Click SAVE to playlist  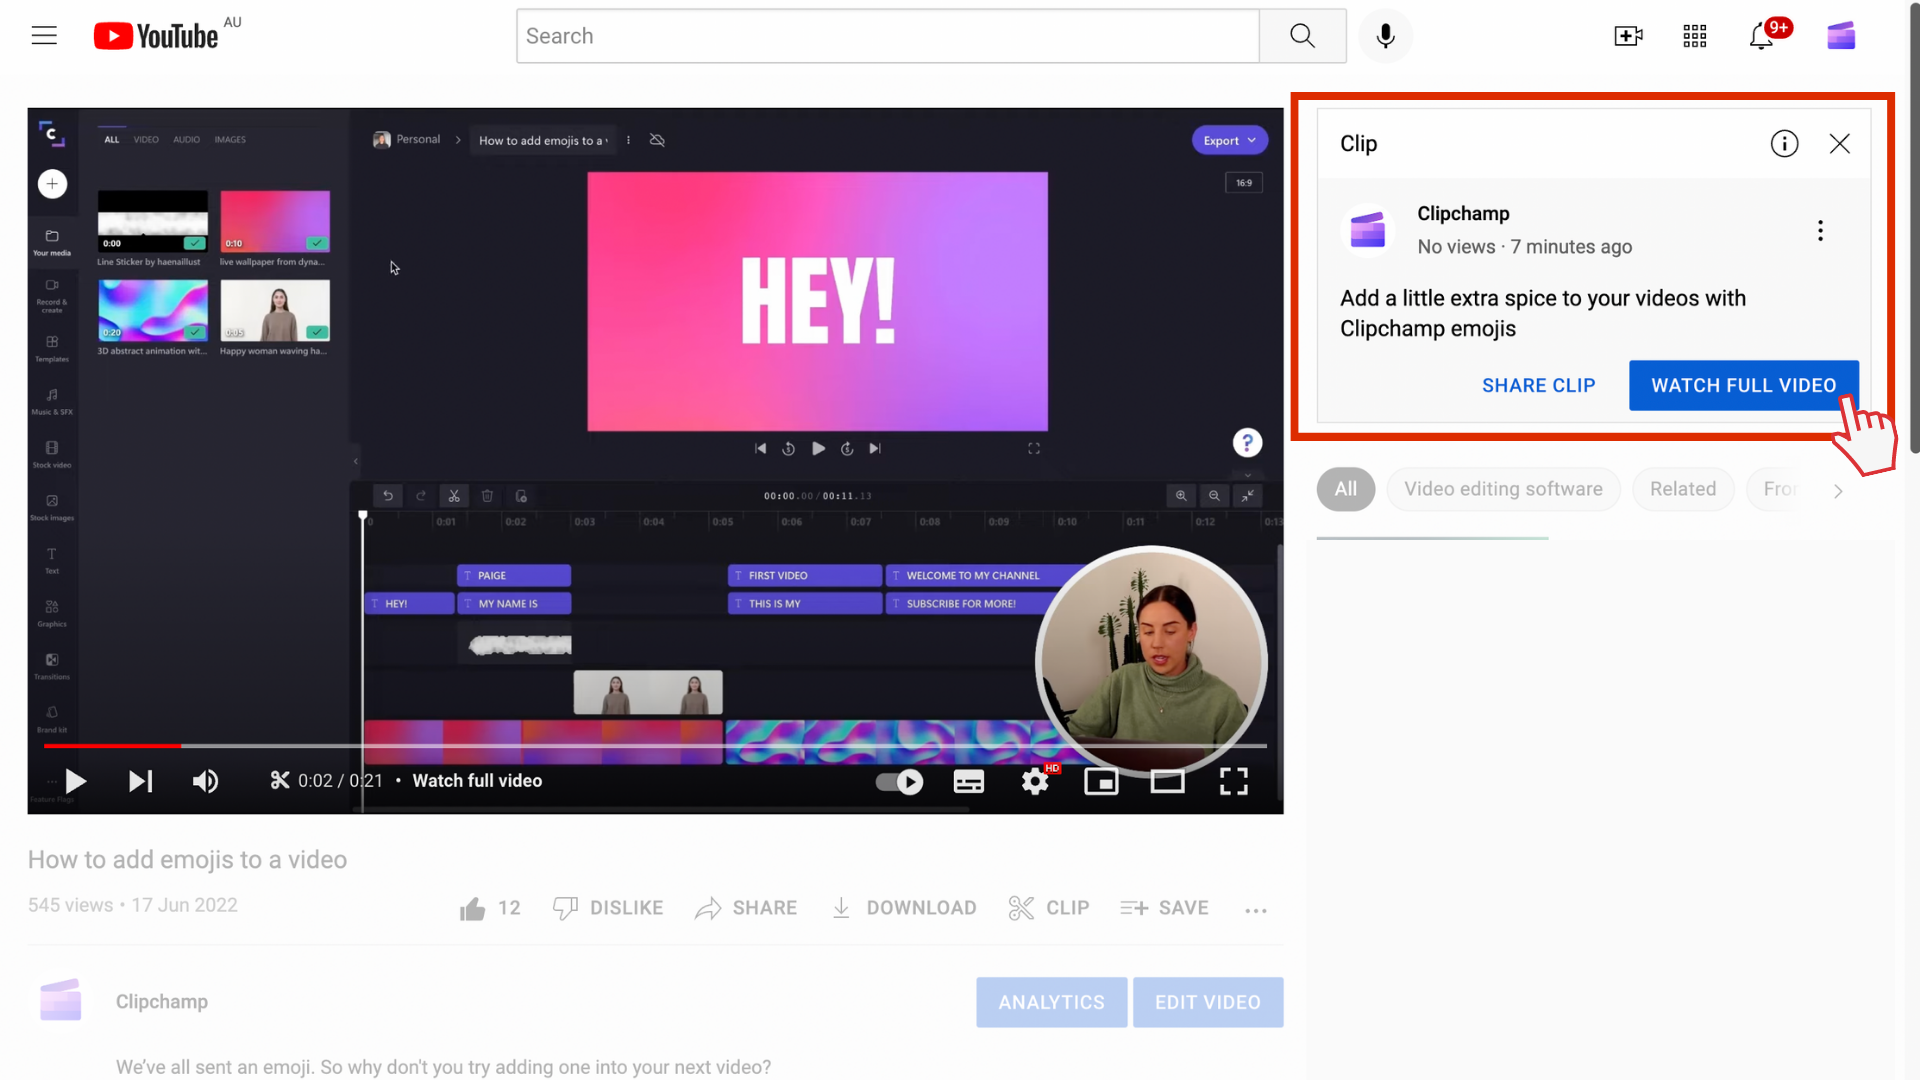click(1164, 908)
